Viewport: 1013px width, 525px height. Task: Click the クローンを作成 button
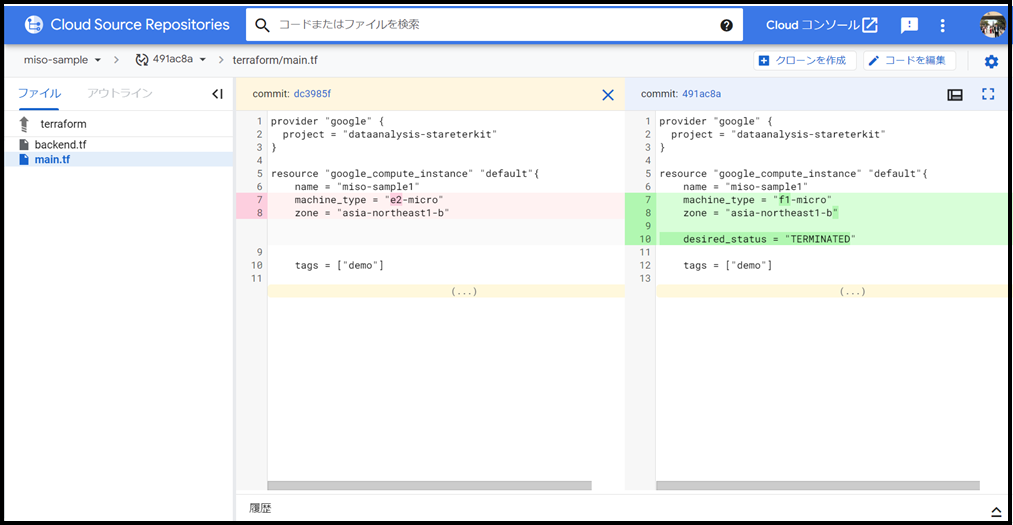[x=803, y=61]
